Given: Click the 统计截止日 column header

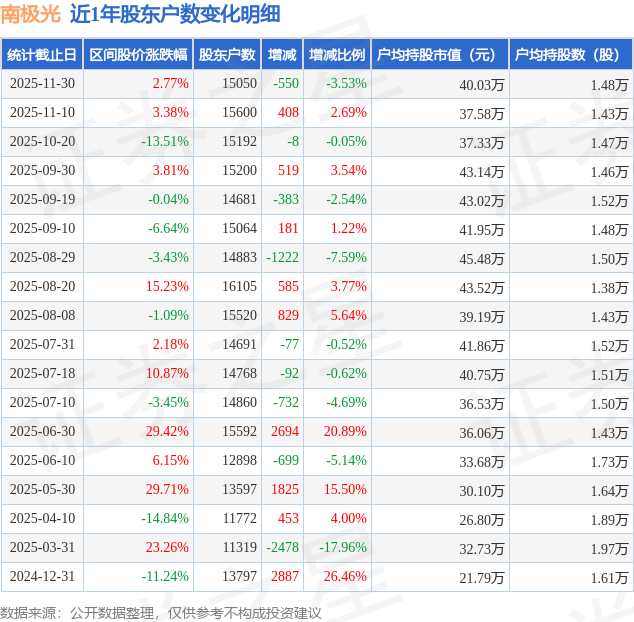Looking at the screenshot, I should click(x=42, y=55).
